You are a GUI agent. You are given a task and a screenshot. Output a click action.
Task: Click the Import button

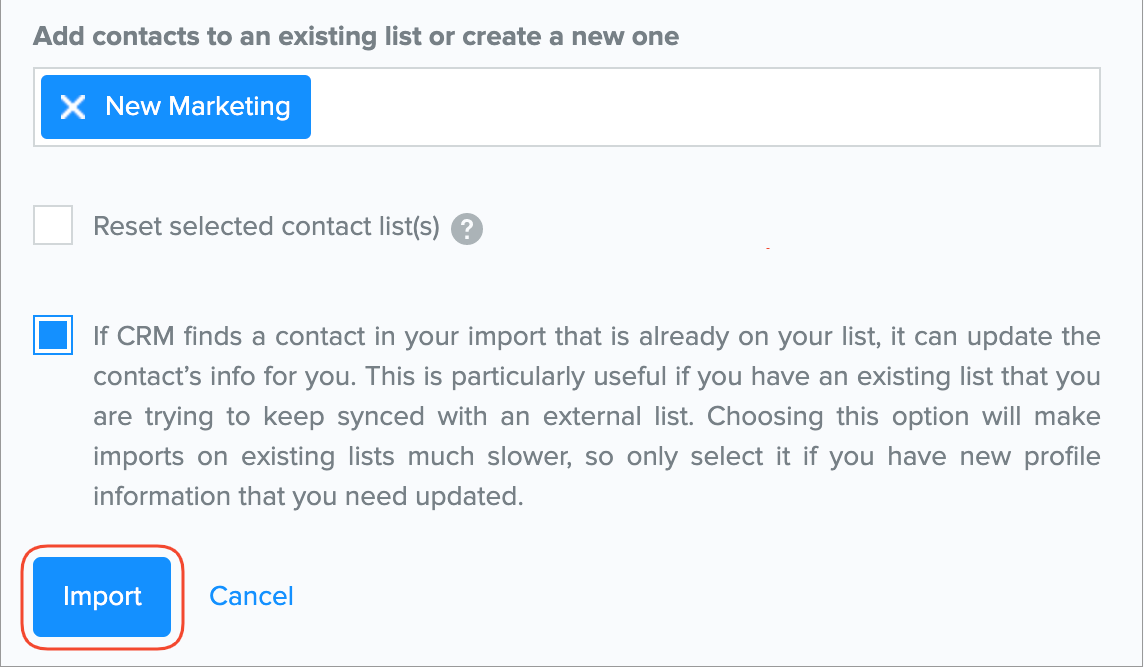pyautogui.click(x=102, y=597)
